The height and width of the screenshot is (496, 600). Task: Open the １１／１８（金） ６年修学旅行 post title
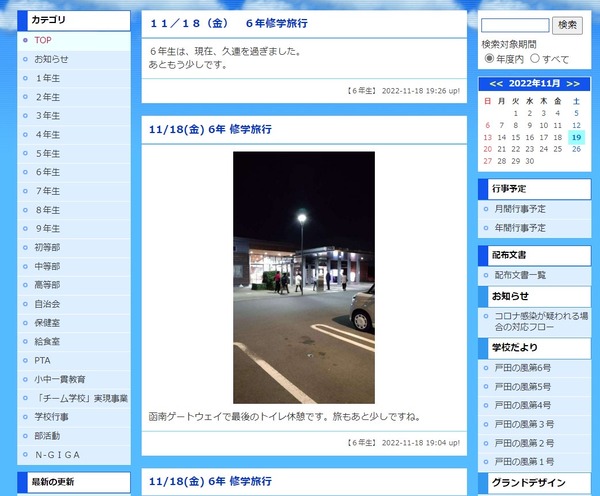[x=229, y=23]
